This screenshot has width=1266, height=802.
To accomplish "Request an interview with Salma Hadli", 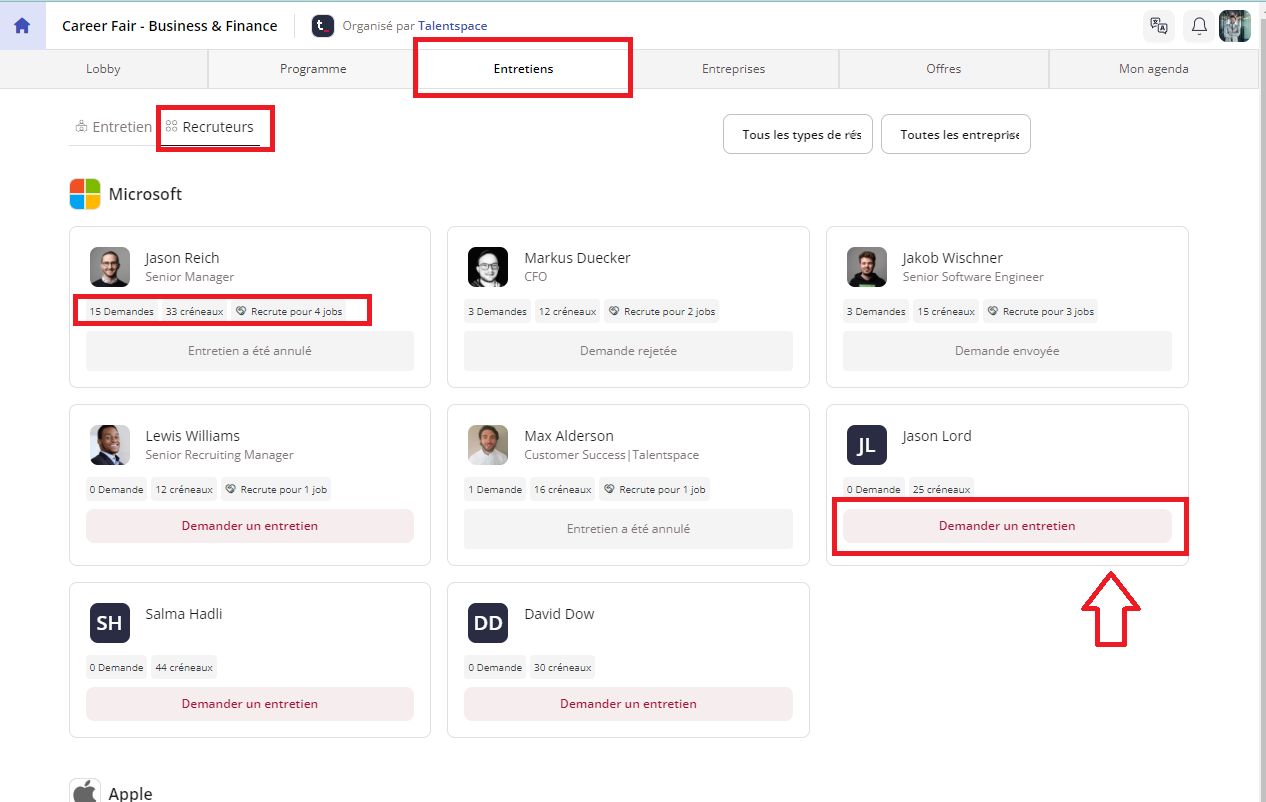I will (x=250, y=704).
